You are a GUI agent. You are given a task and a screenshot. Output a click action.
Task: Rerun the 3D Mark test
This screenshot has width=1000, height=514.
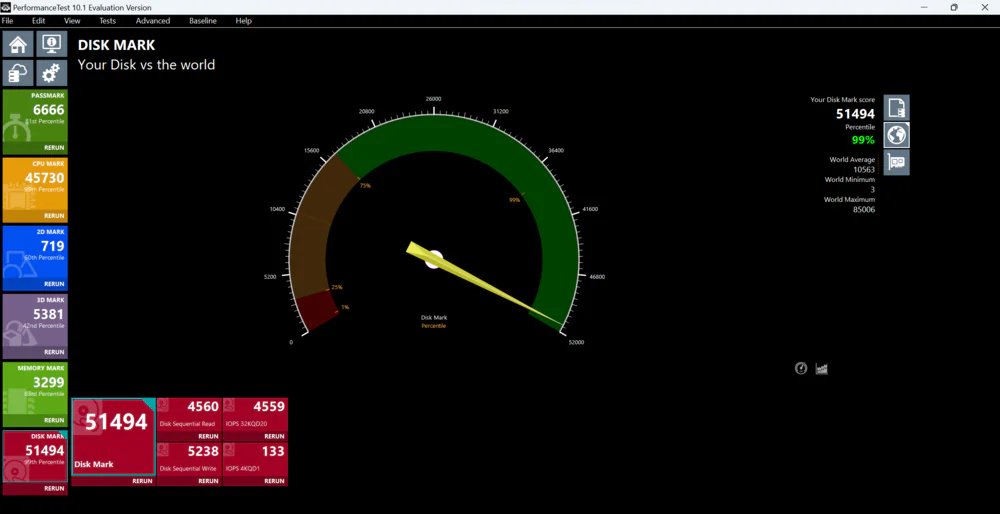coord(54,353)
